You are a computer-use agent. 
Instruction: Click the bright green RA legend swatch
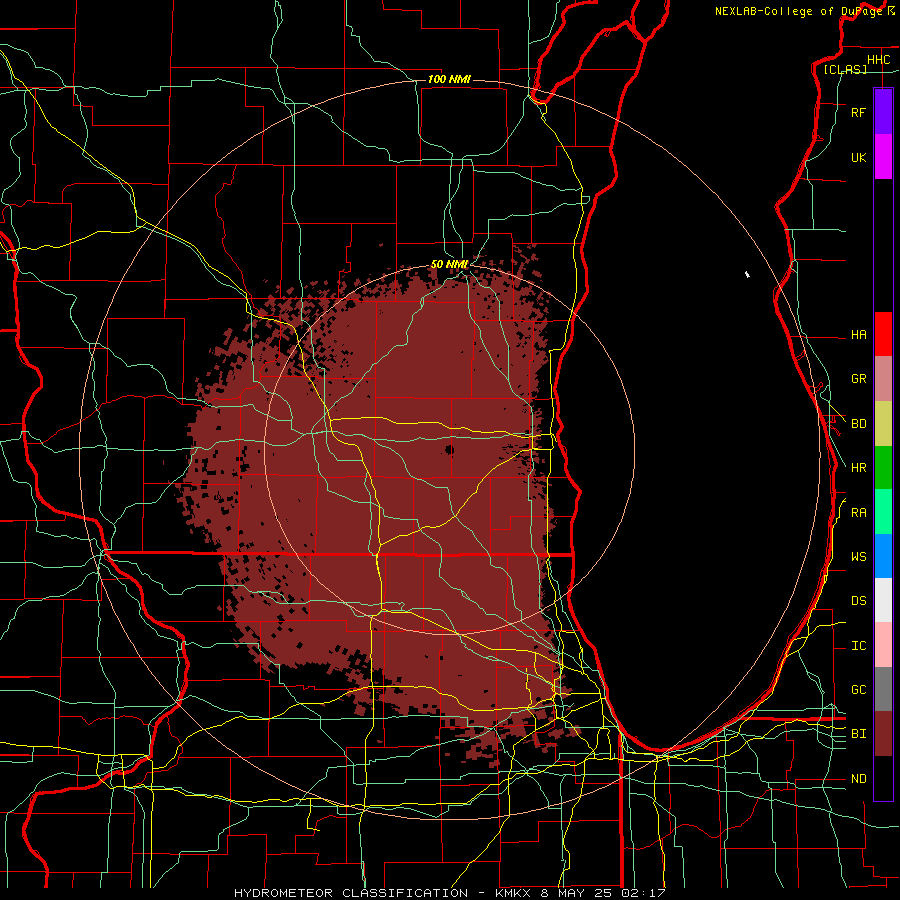(883, 512)
